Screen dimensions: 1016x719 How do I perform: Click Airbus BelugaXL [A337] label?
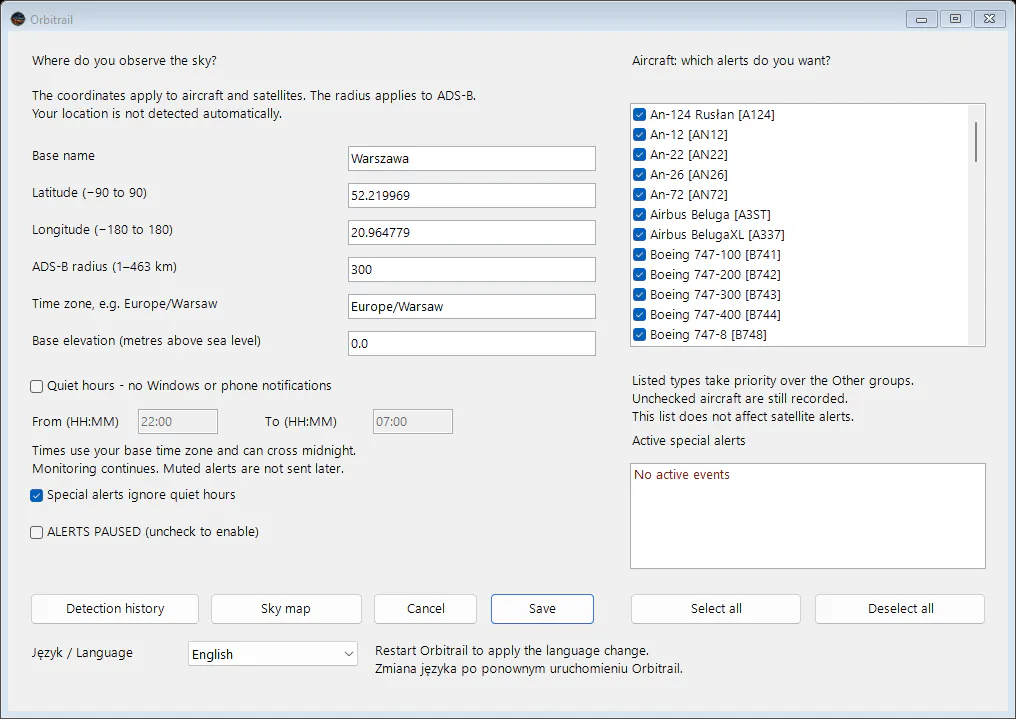717,234
